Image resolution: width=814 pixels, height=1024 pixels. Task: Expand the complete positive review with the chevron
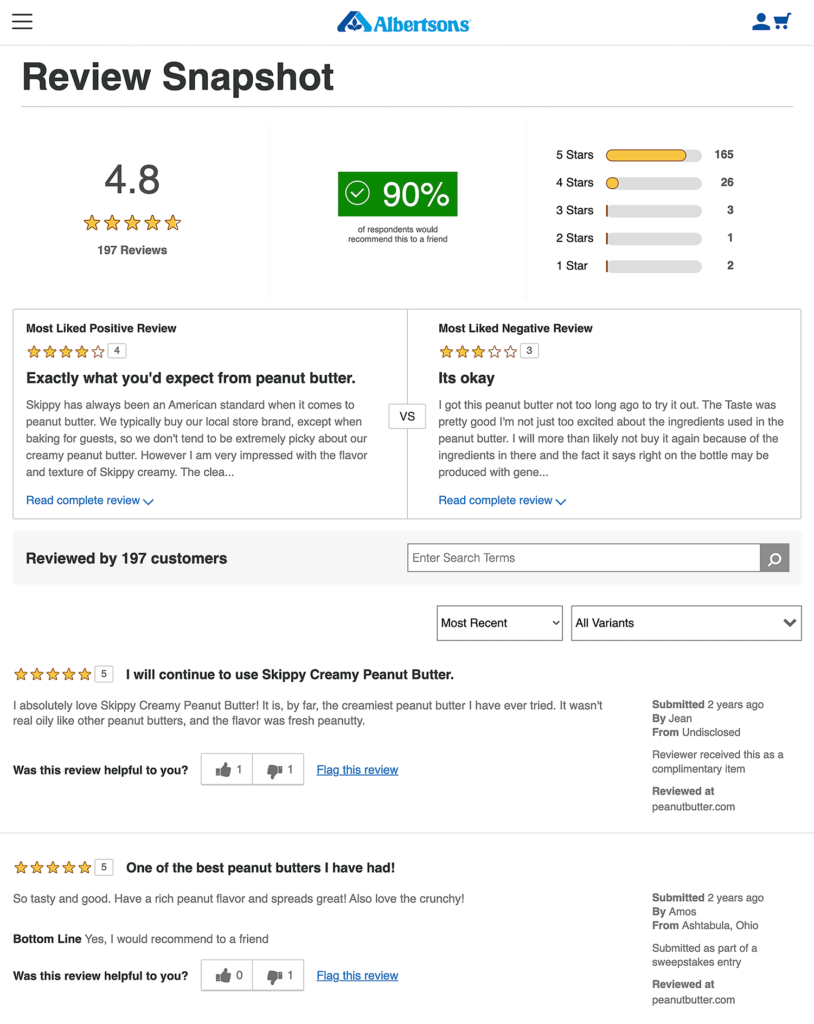pos(150,500)
